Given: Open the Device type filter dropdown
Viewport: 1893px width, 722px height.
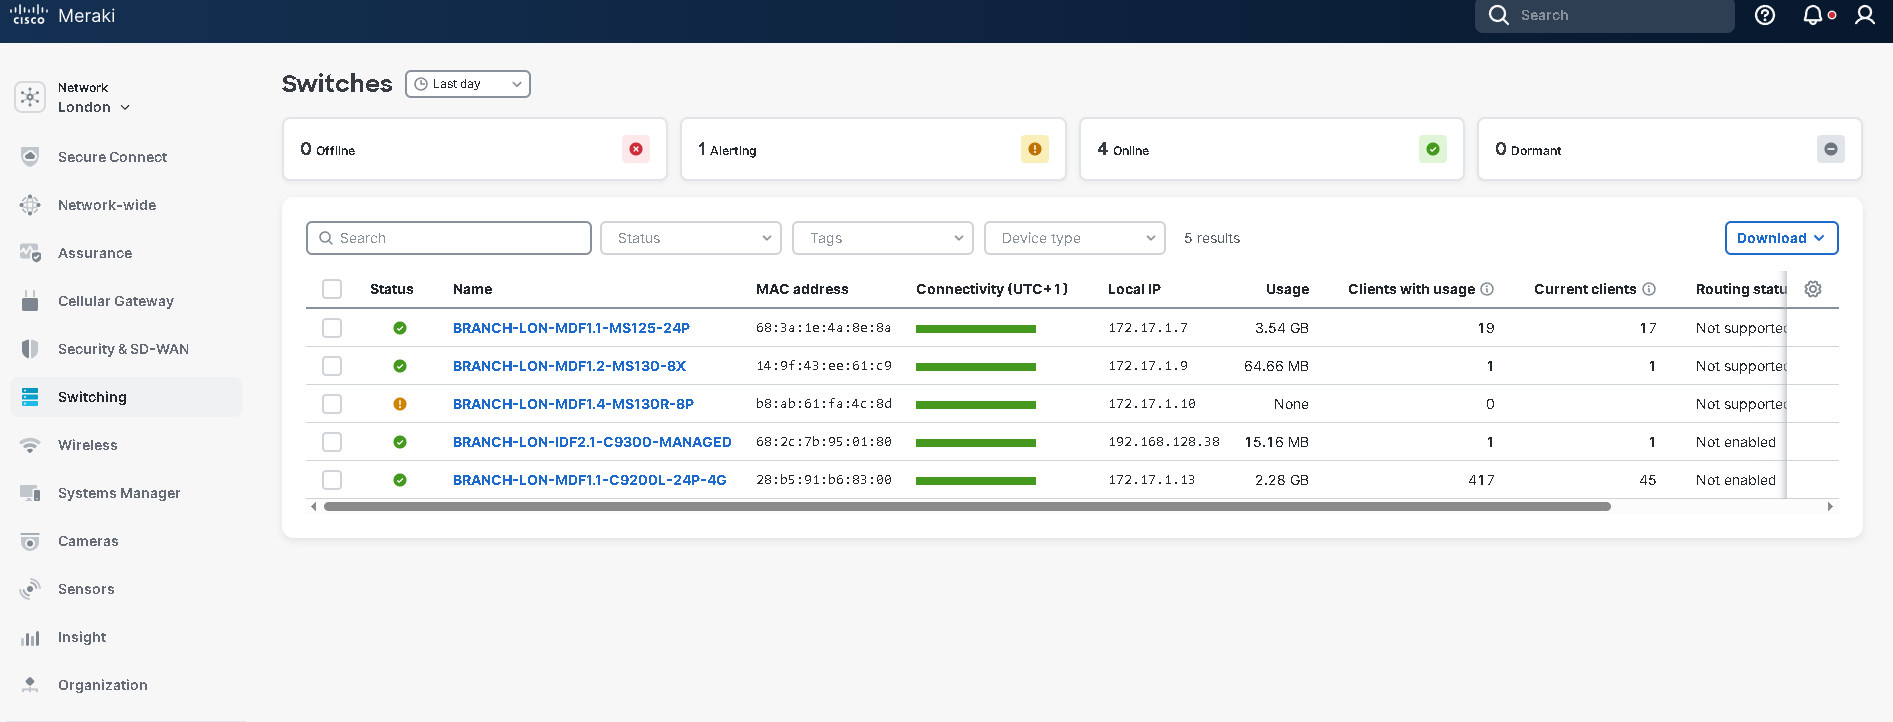Looking at the screenshot, I should [1075, 238].
